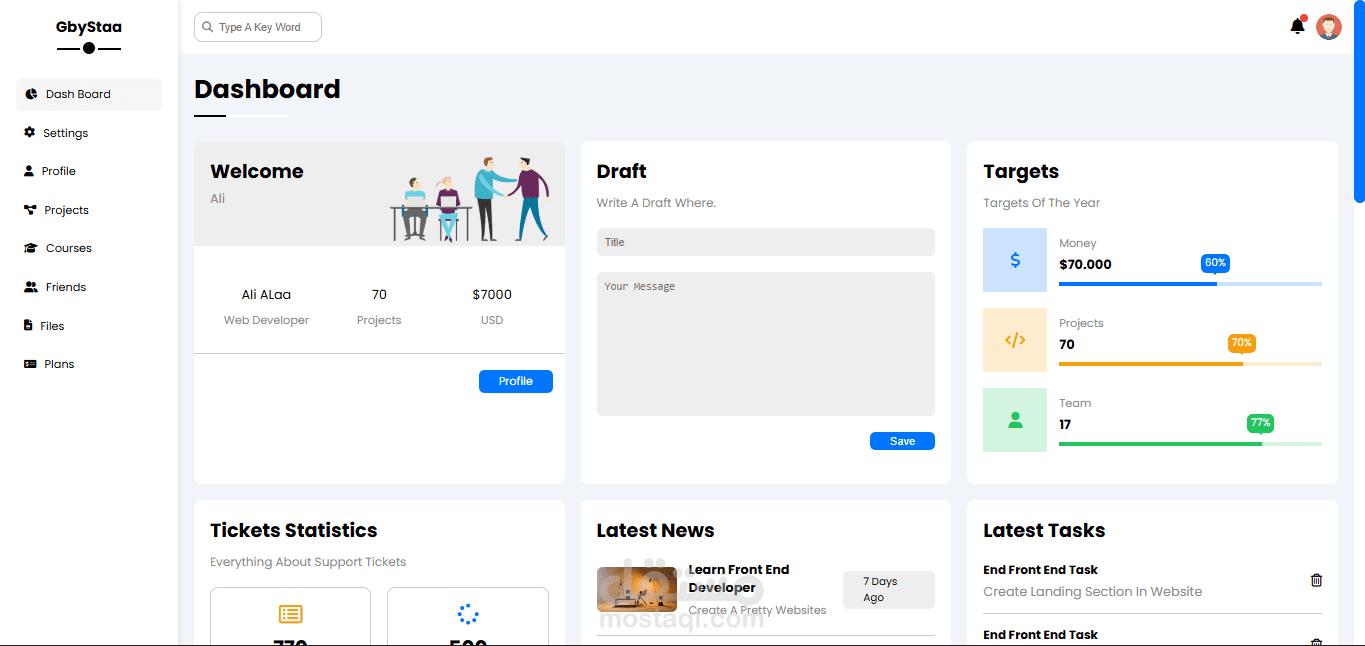Click the search Type A Key Word box

tap(257, 27)
